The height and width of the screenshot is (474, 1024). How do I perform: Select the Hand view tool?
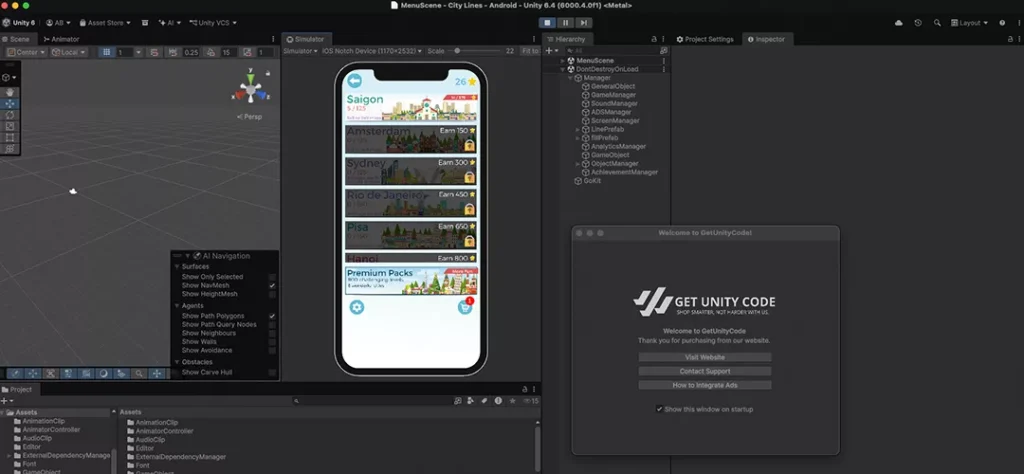click(10, 93)
